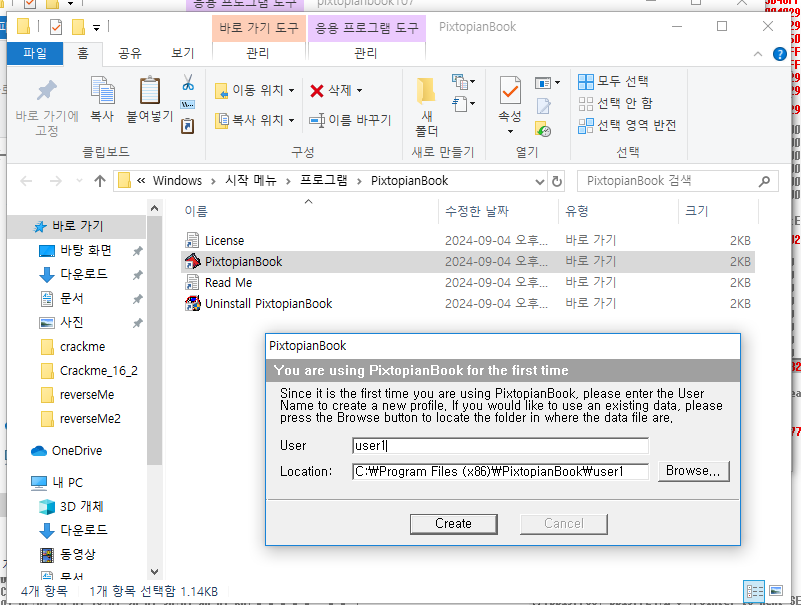Click the History icon in Open group
The width and height of the screenshot is (801, 605).
[543, 129]
